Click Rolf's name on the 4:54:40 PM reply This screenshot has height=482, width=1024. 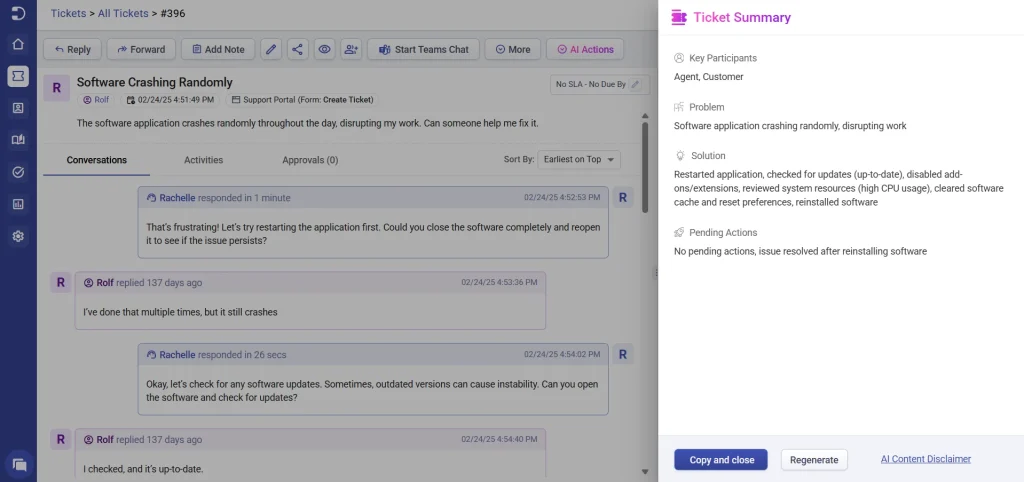coord(105,440)
